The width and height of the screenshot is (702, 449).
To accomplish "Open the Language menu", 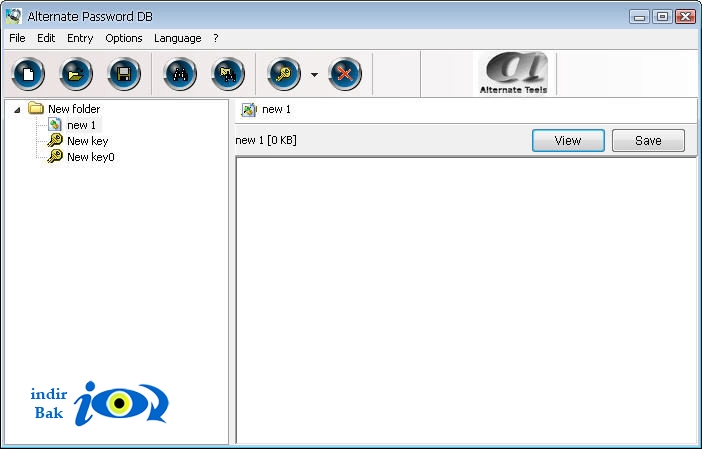I will point(178,38).
